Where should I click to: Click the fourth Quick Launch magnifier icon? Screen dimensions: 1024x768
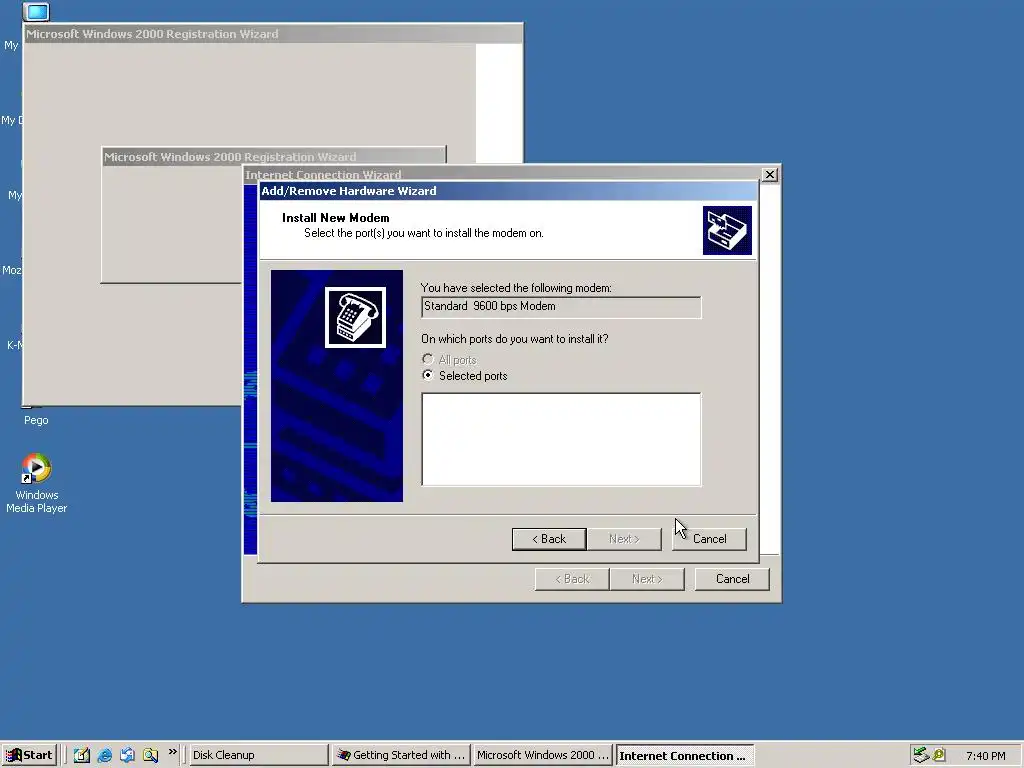(150, 755)
